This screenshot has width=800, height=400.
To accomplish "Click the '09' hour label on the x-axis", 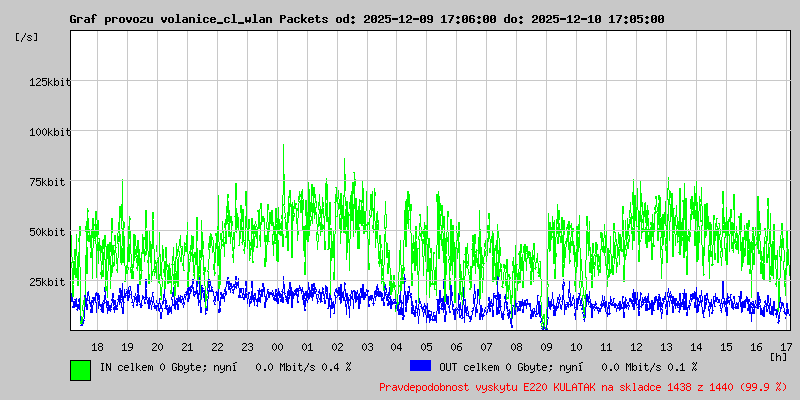I will [546, 347].
